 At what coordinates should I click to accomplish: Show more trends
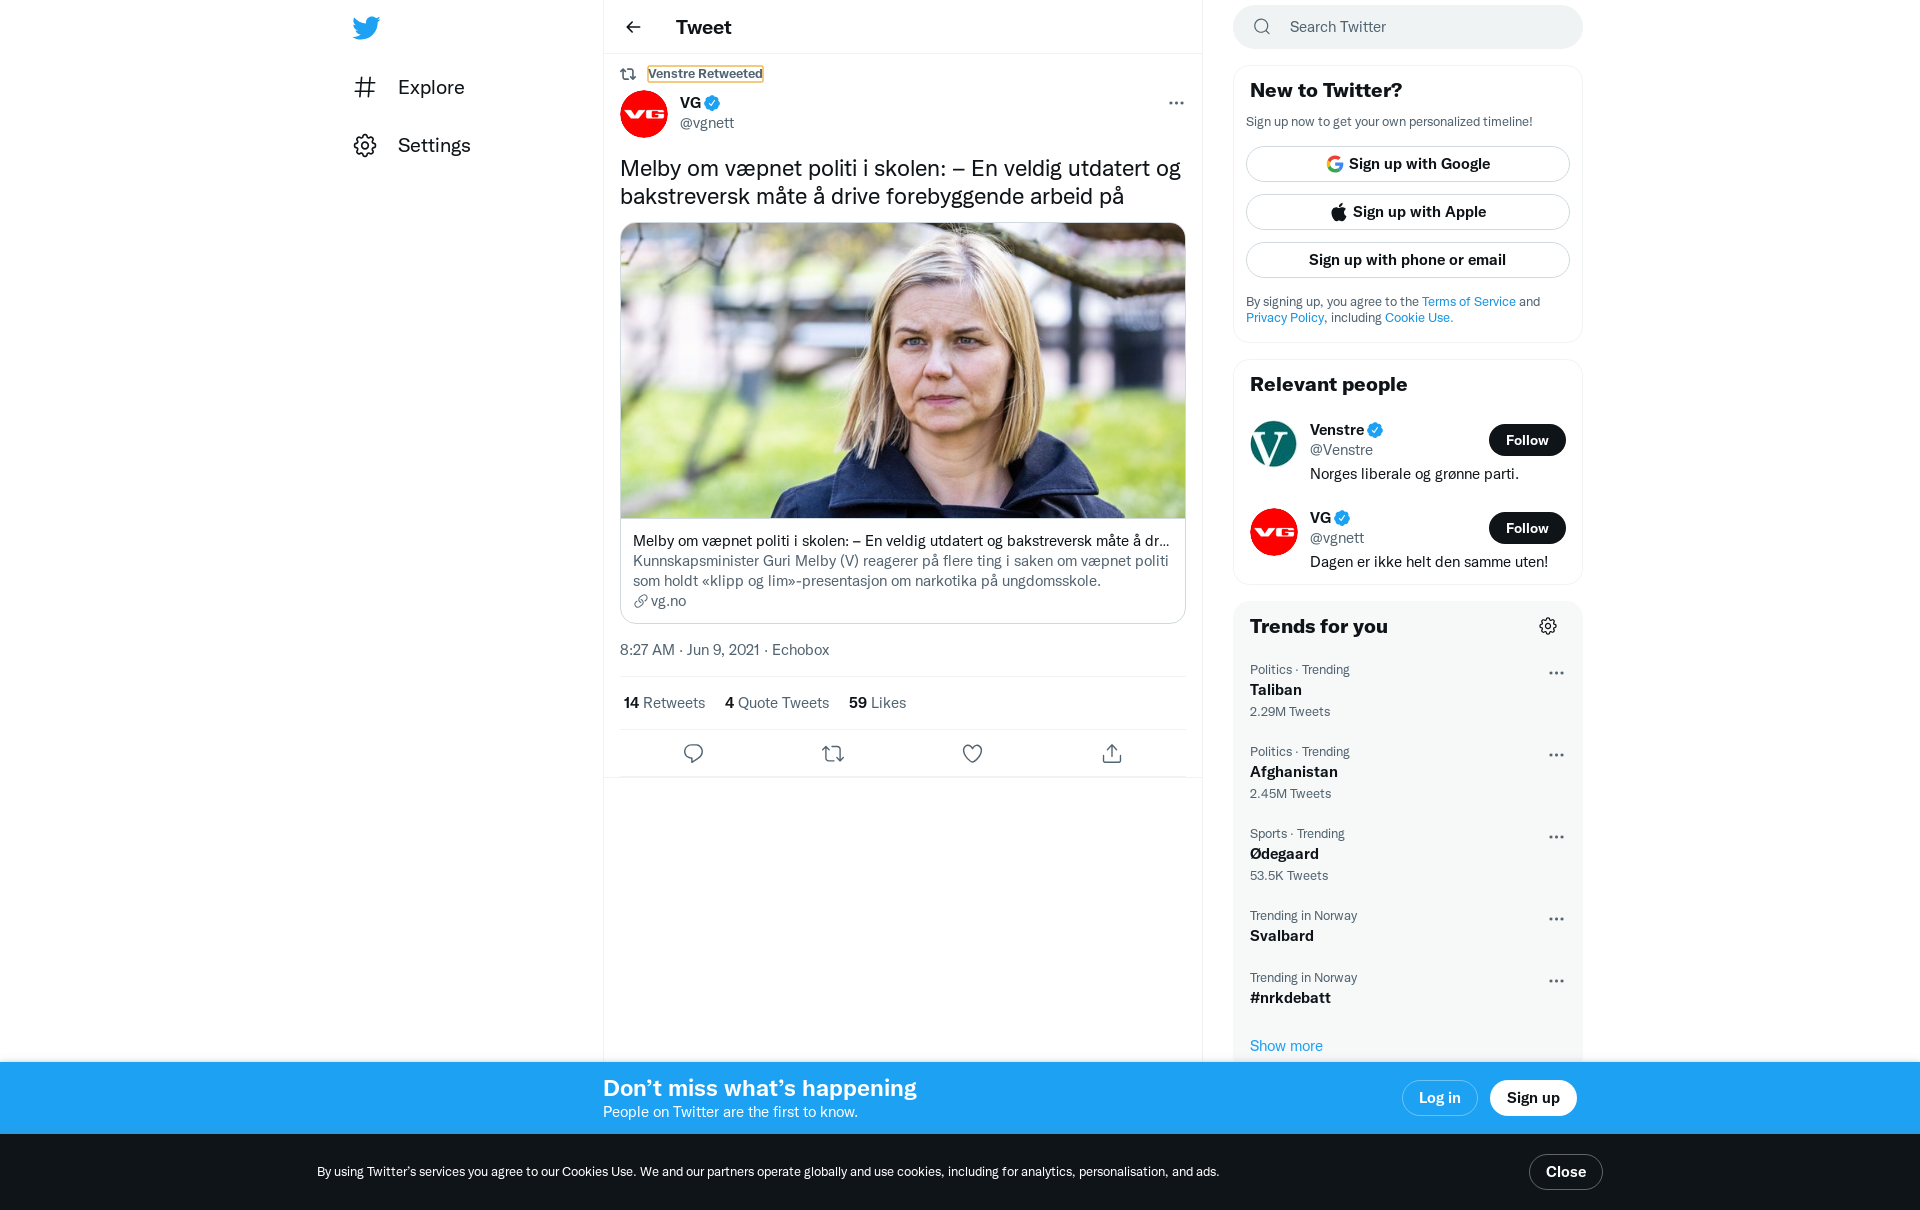pos(1286,1046)
